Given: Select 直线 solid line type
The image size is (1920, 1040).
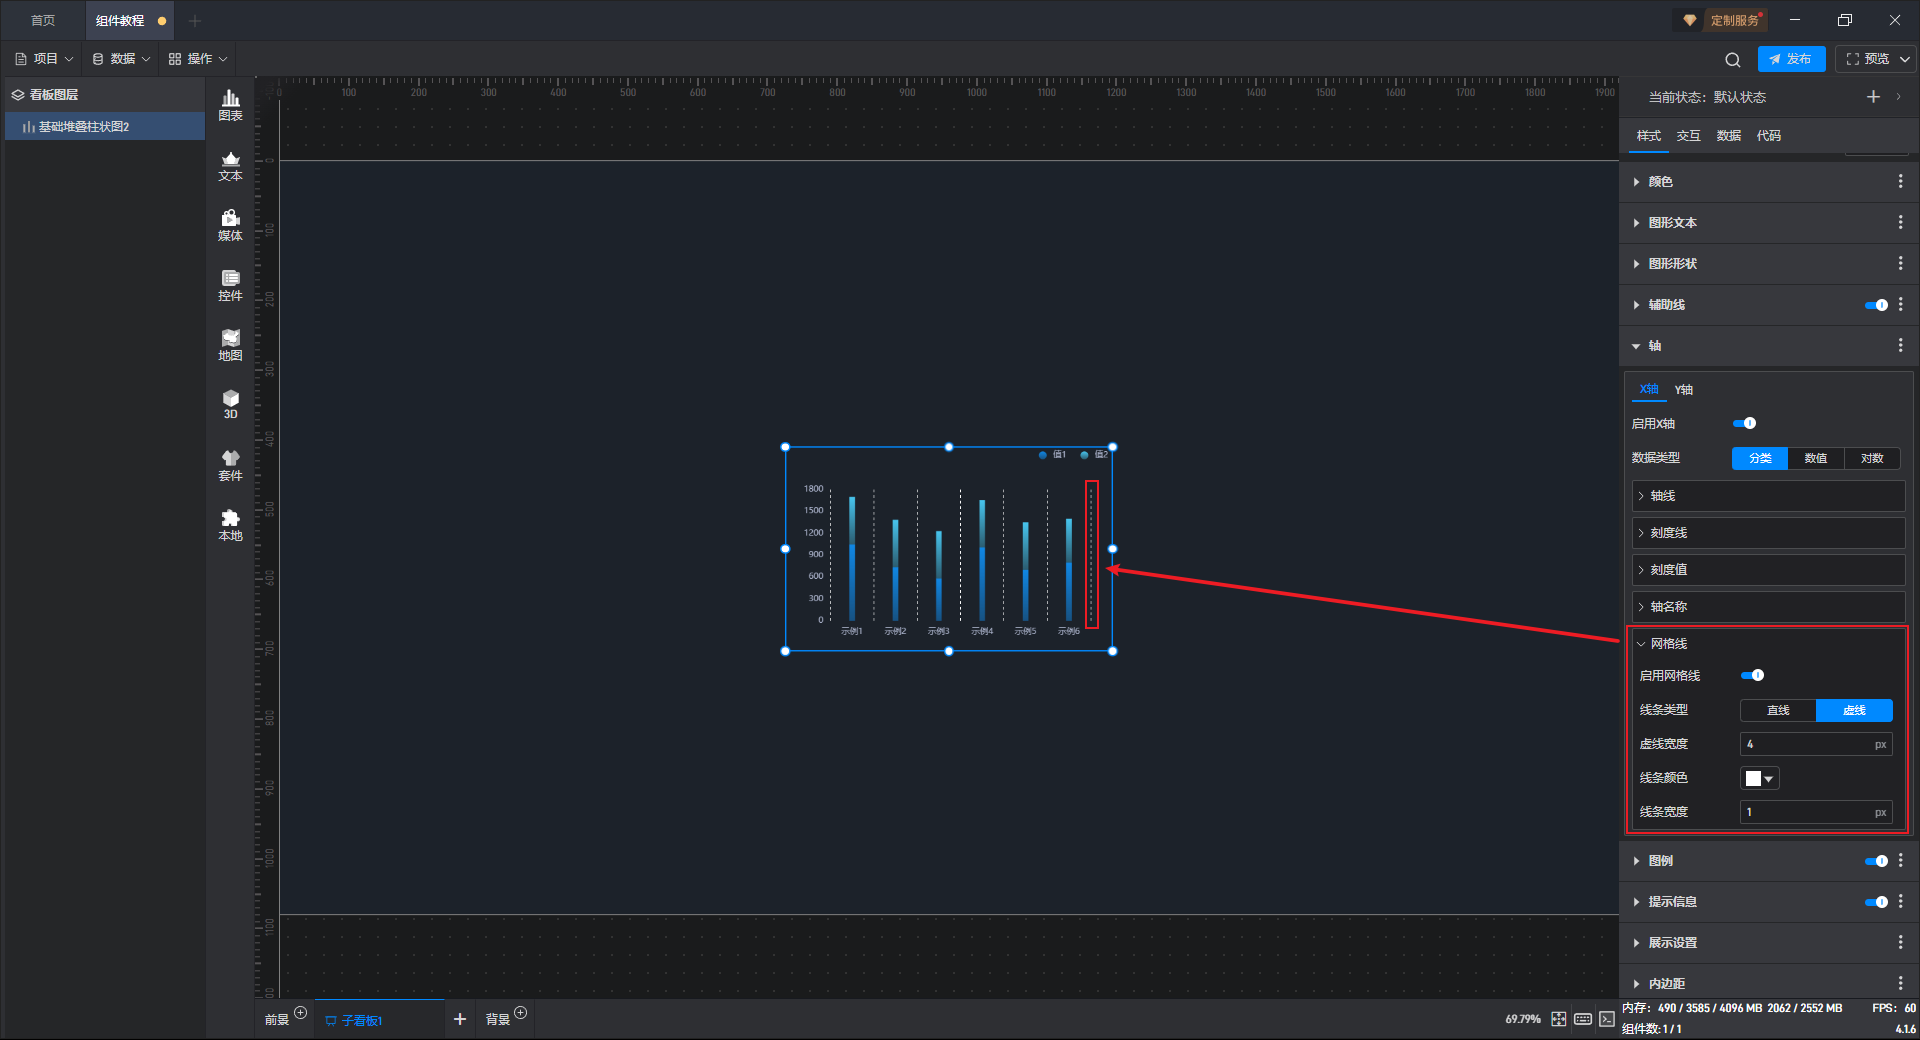Looking at the screenshot, I should point(1778,711).
